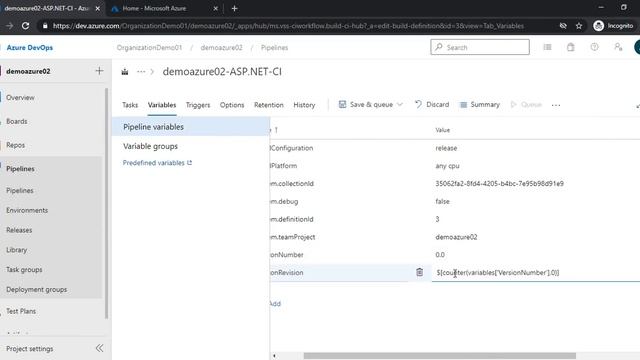
Task: Open the breadcrumb ellipsis menu
Action: tap(141, 72)
